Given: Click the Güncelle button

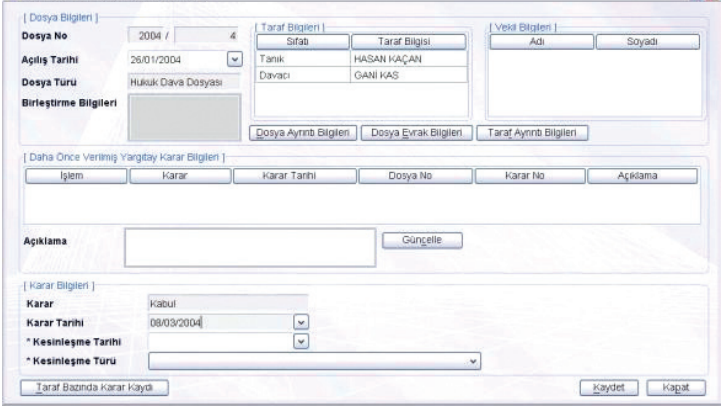Looking at the screenshot, I should tap(421, 240).
